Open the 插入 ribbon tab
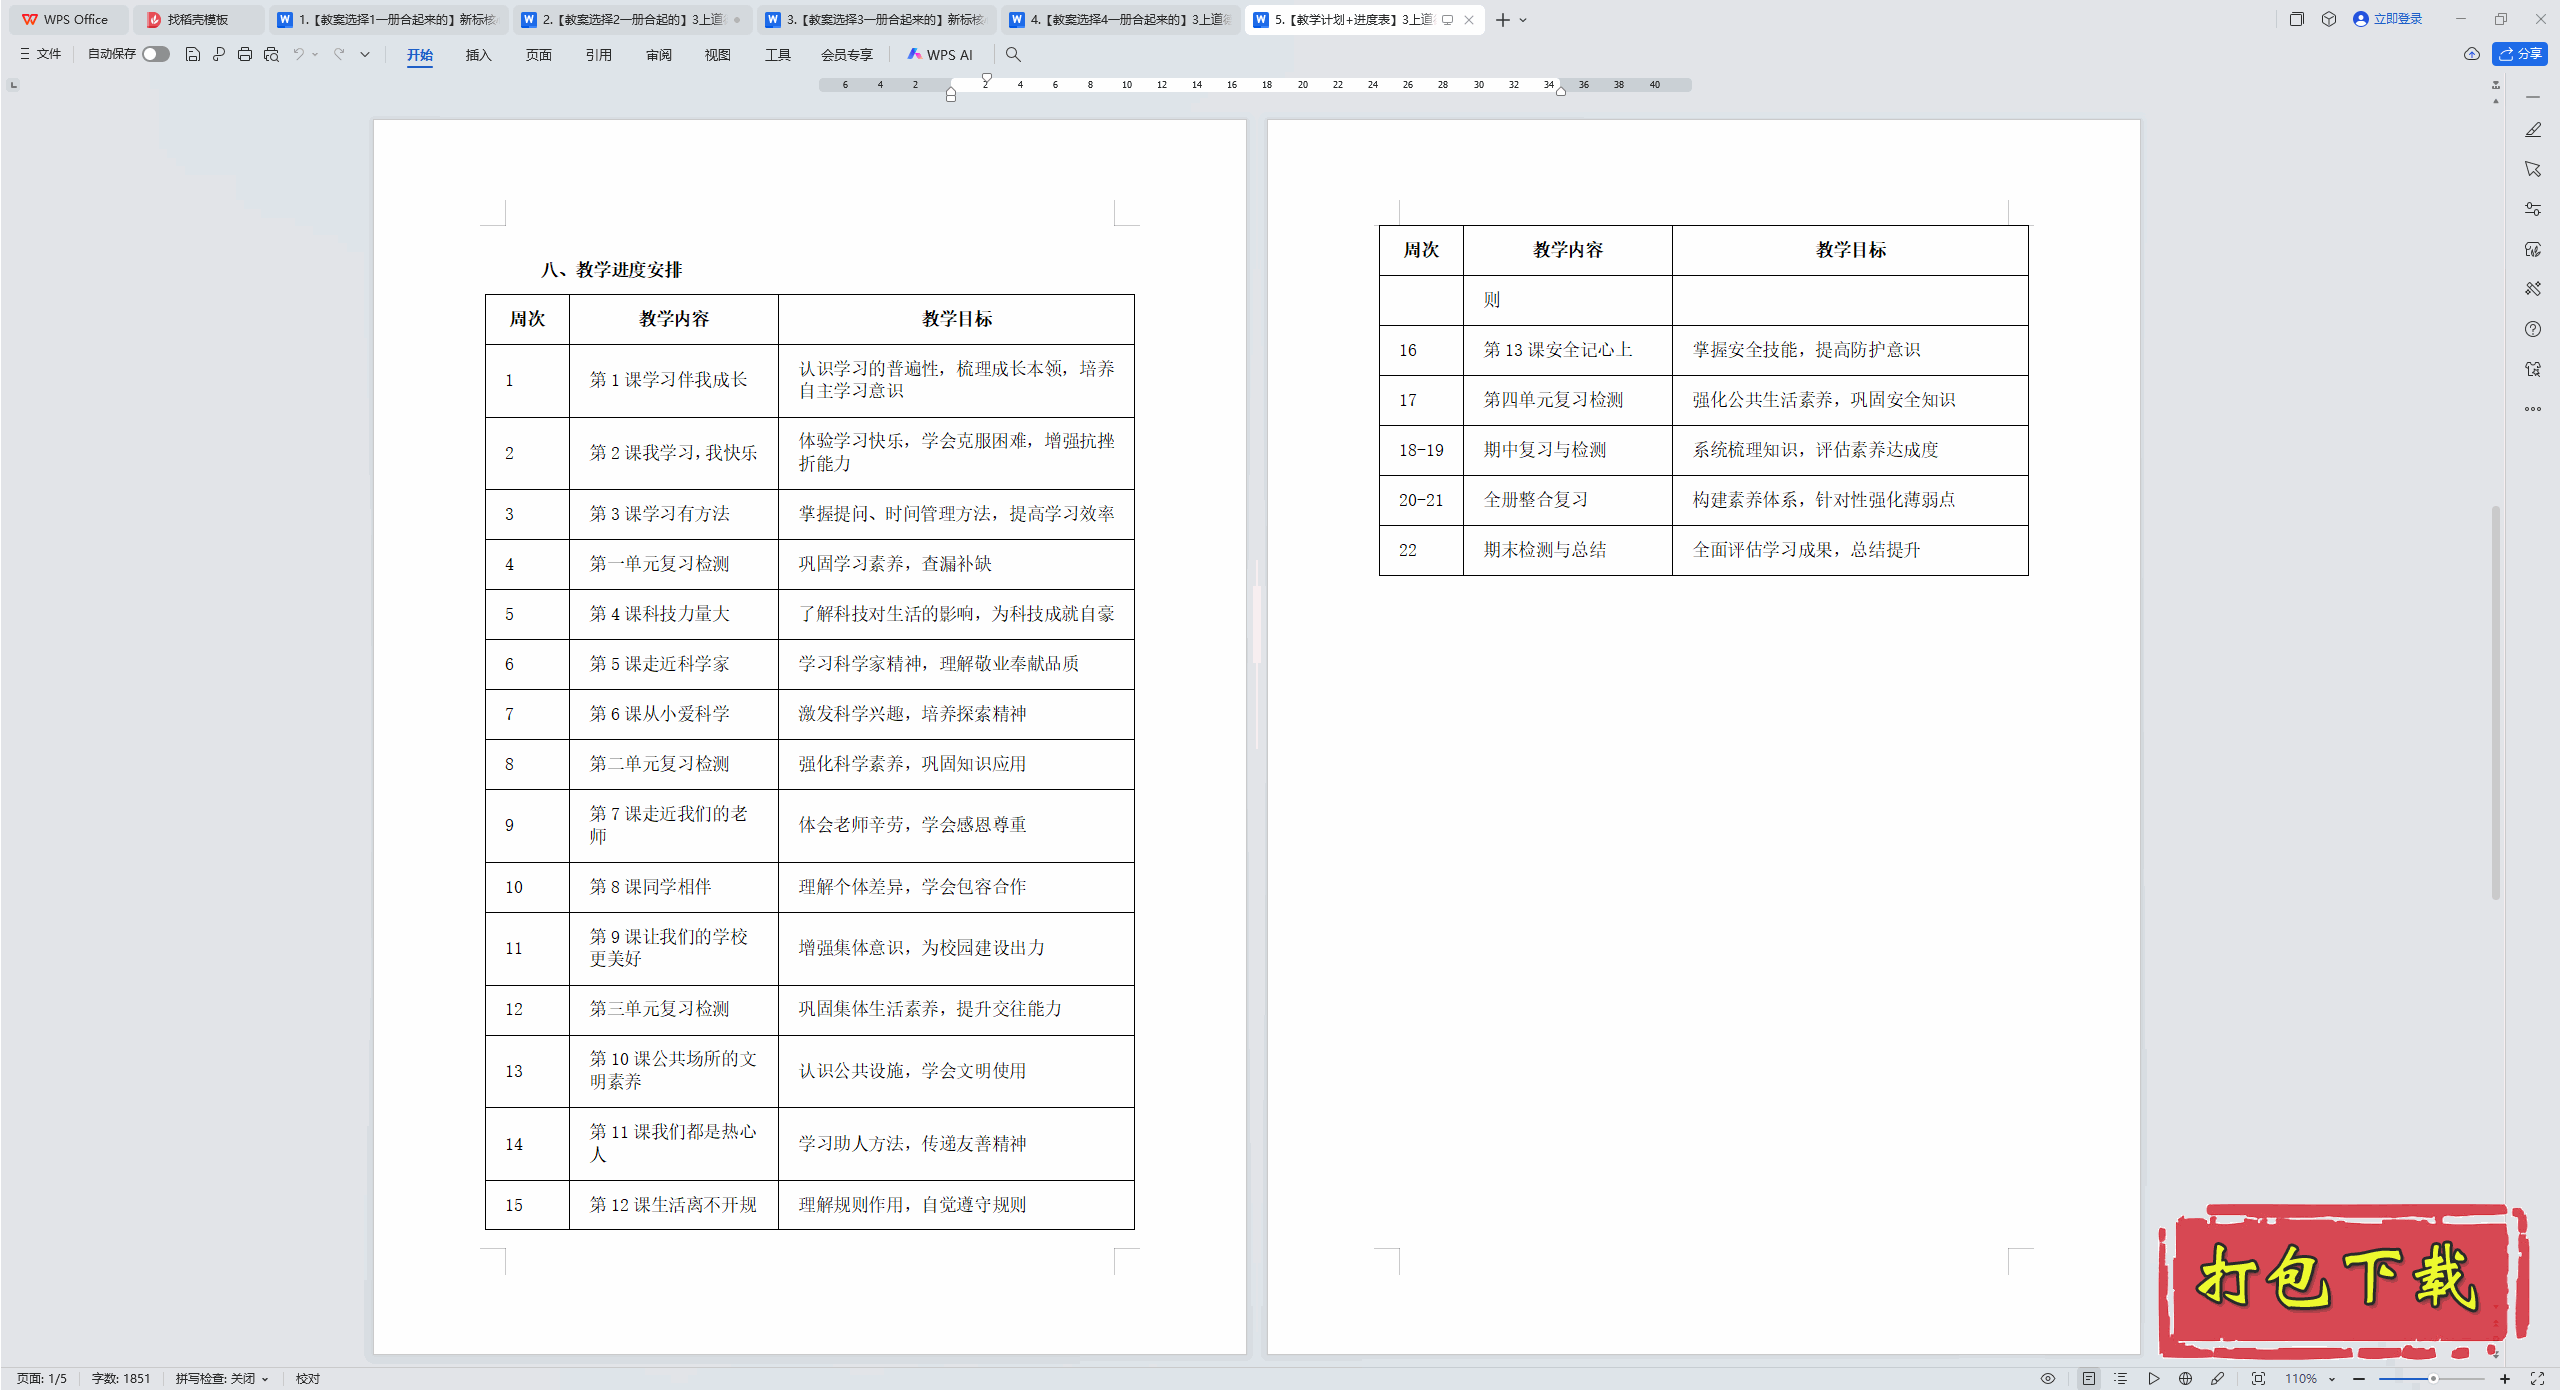The image size is (2560, 1390). click(x=478, y=55)
